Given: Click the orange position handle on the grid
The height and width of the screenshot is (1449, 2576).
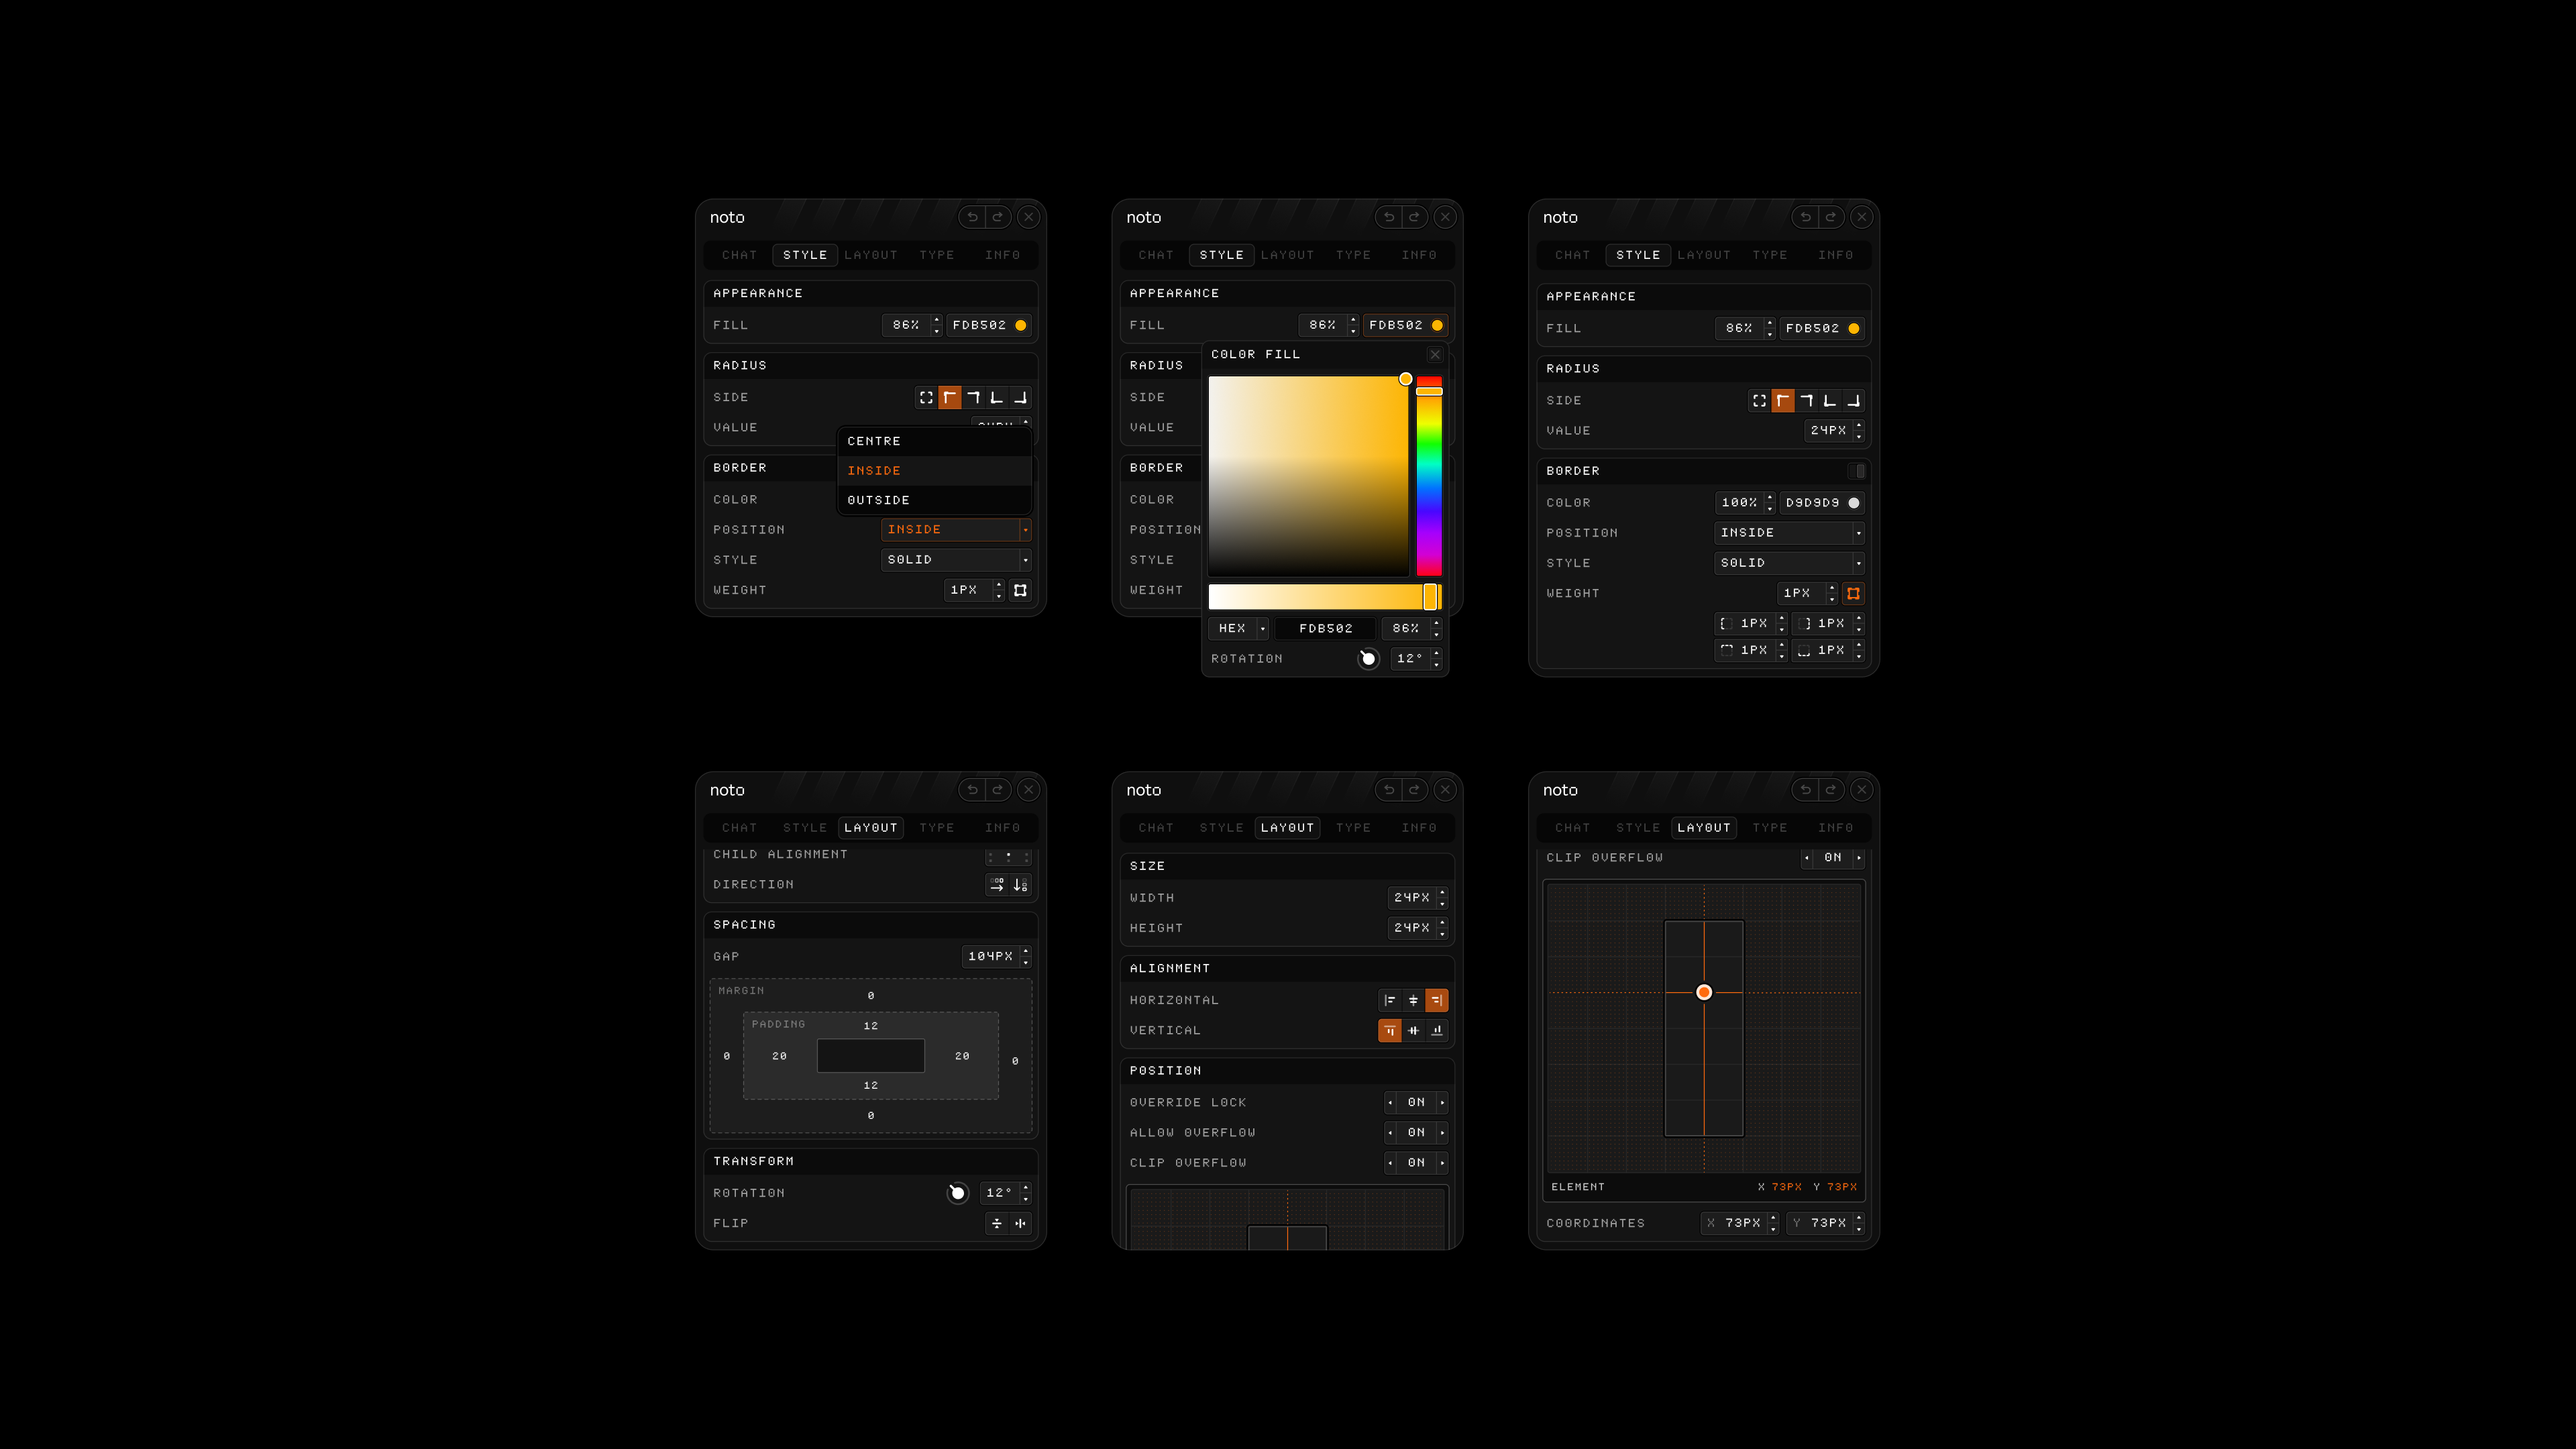Looking at the screenshot, I should [1704, 992].
